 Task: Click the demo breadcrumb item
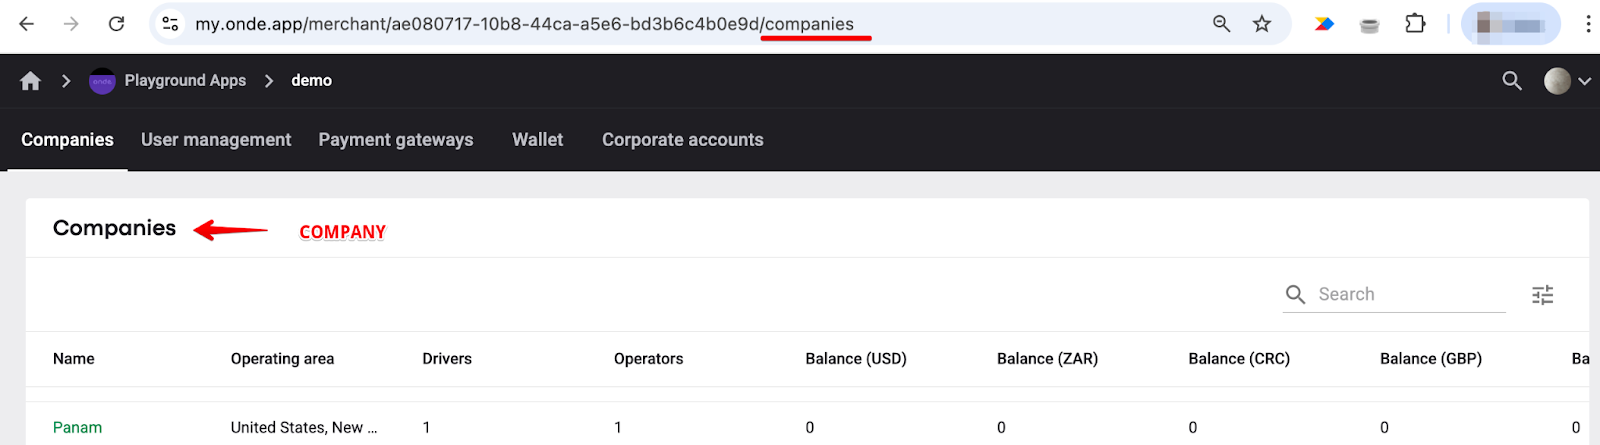pos(311,81)
